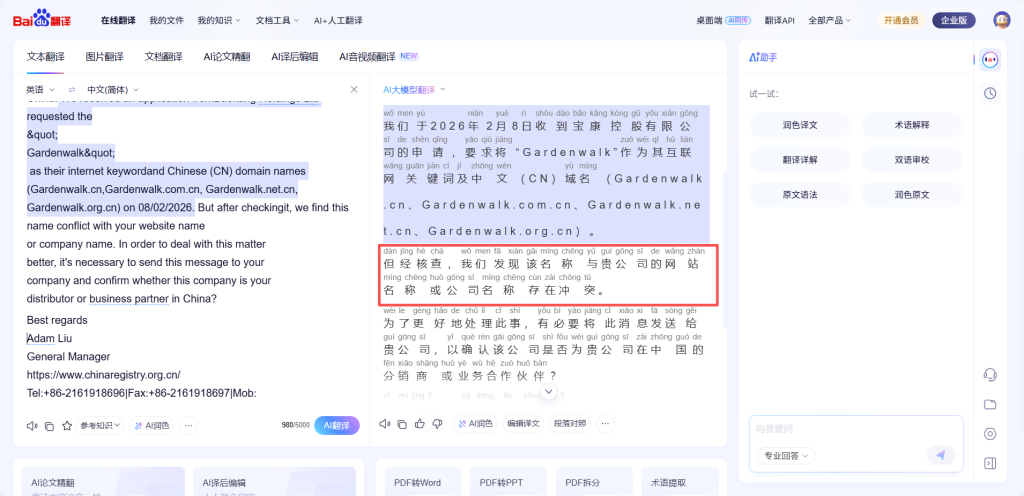Swap source and target languages
Image resolution: width=1024 pixels, height=496 pixels.
click(x=72, y=89)
